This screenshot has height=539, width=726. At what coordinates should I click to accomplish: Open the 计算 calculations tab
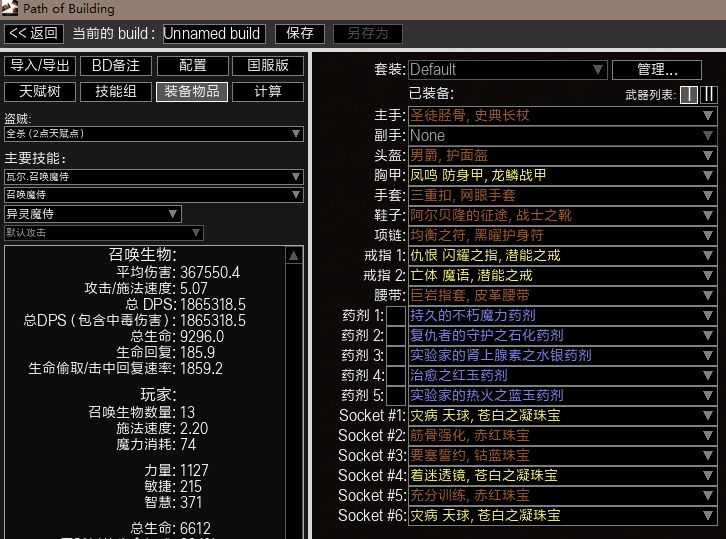coord(268,92)
